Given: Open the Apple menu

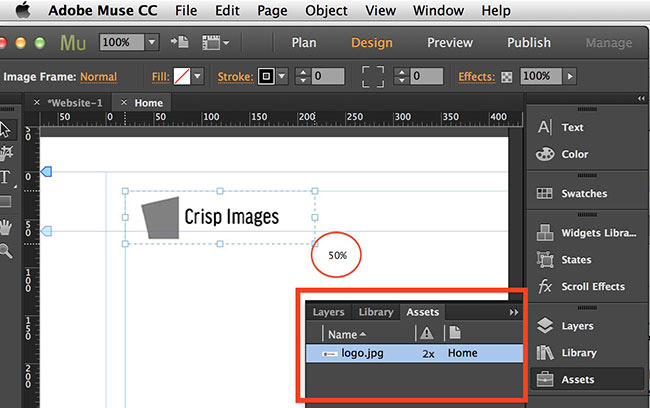Looking at the screenshot, I should 23,10.
